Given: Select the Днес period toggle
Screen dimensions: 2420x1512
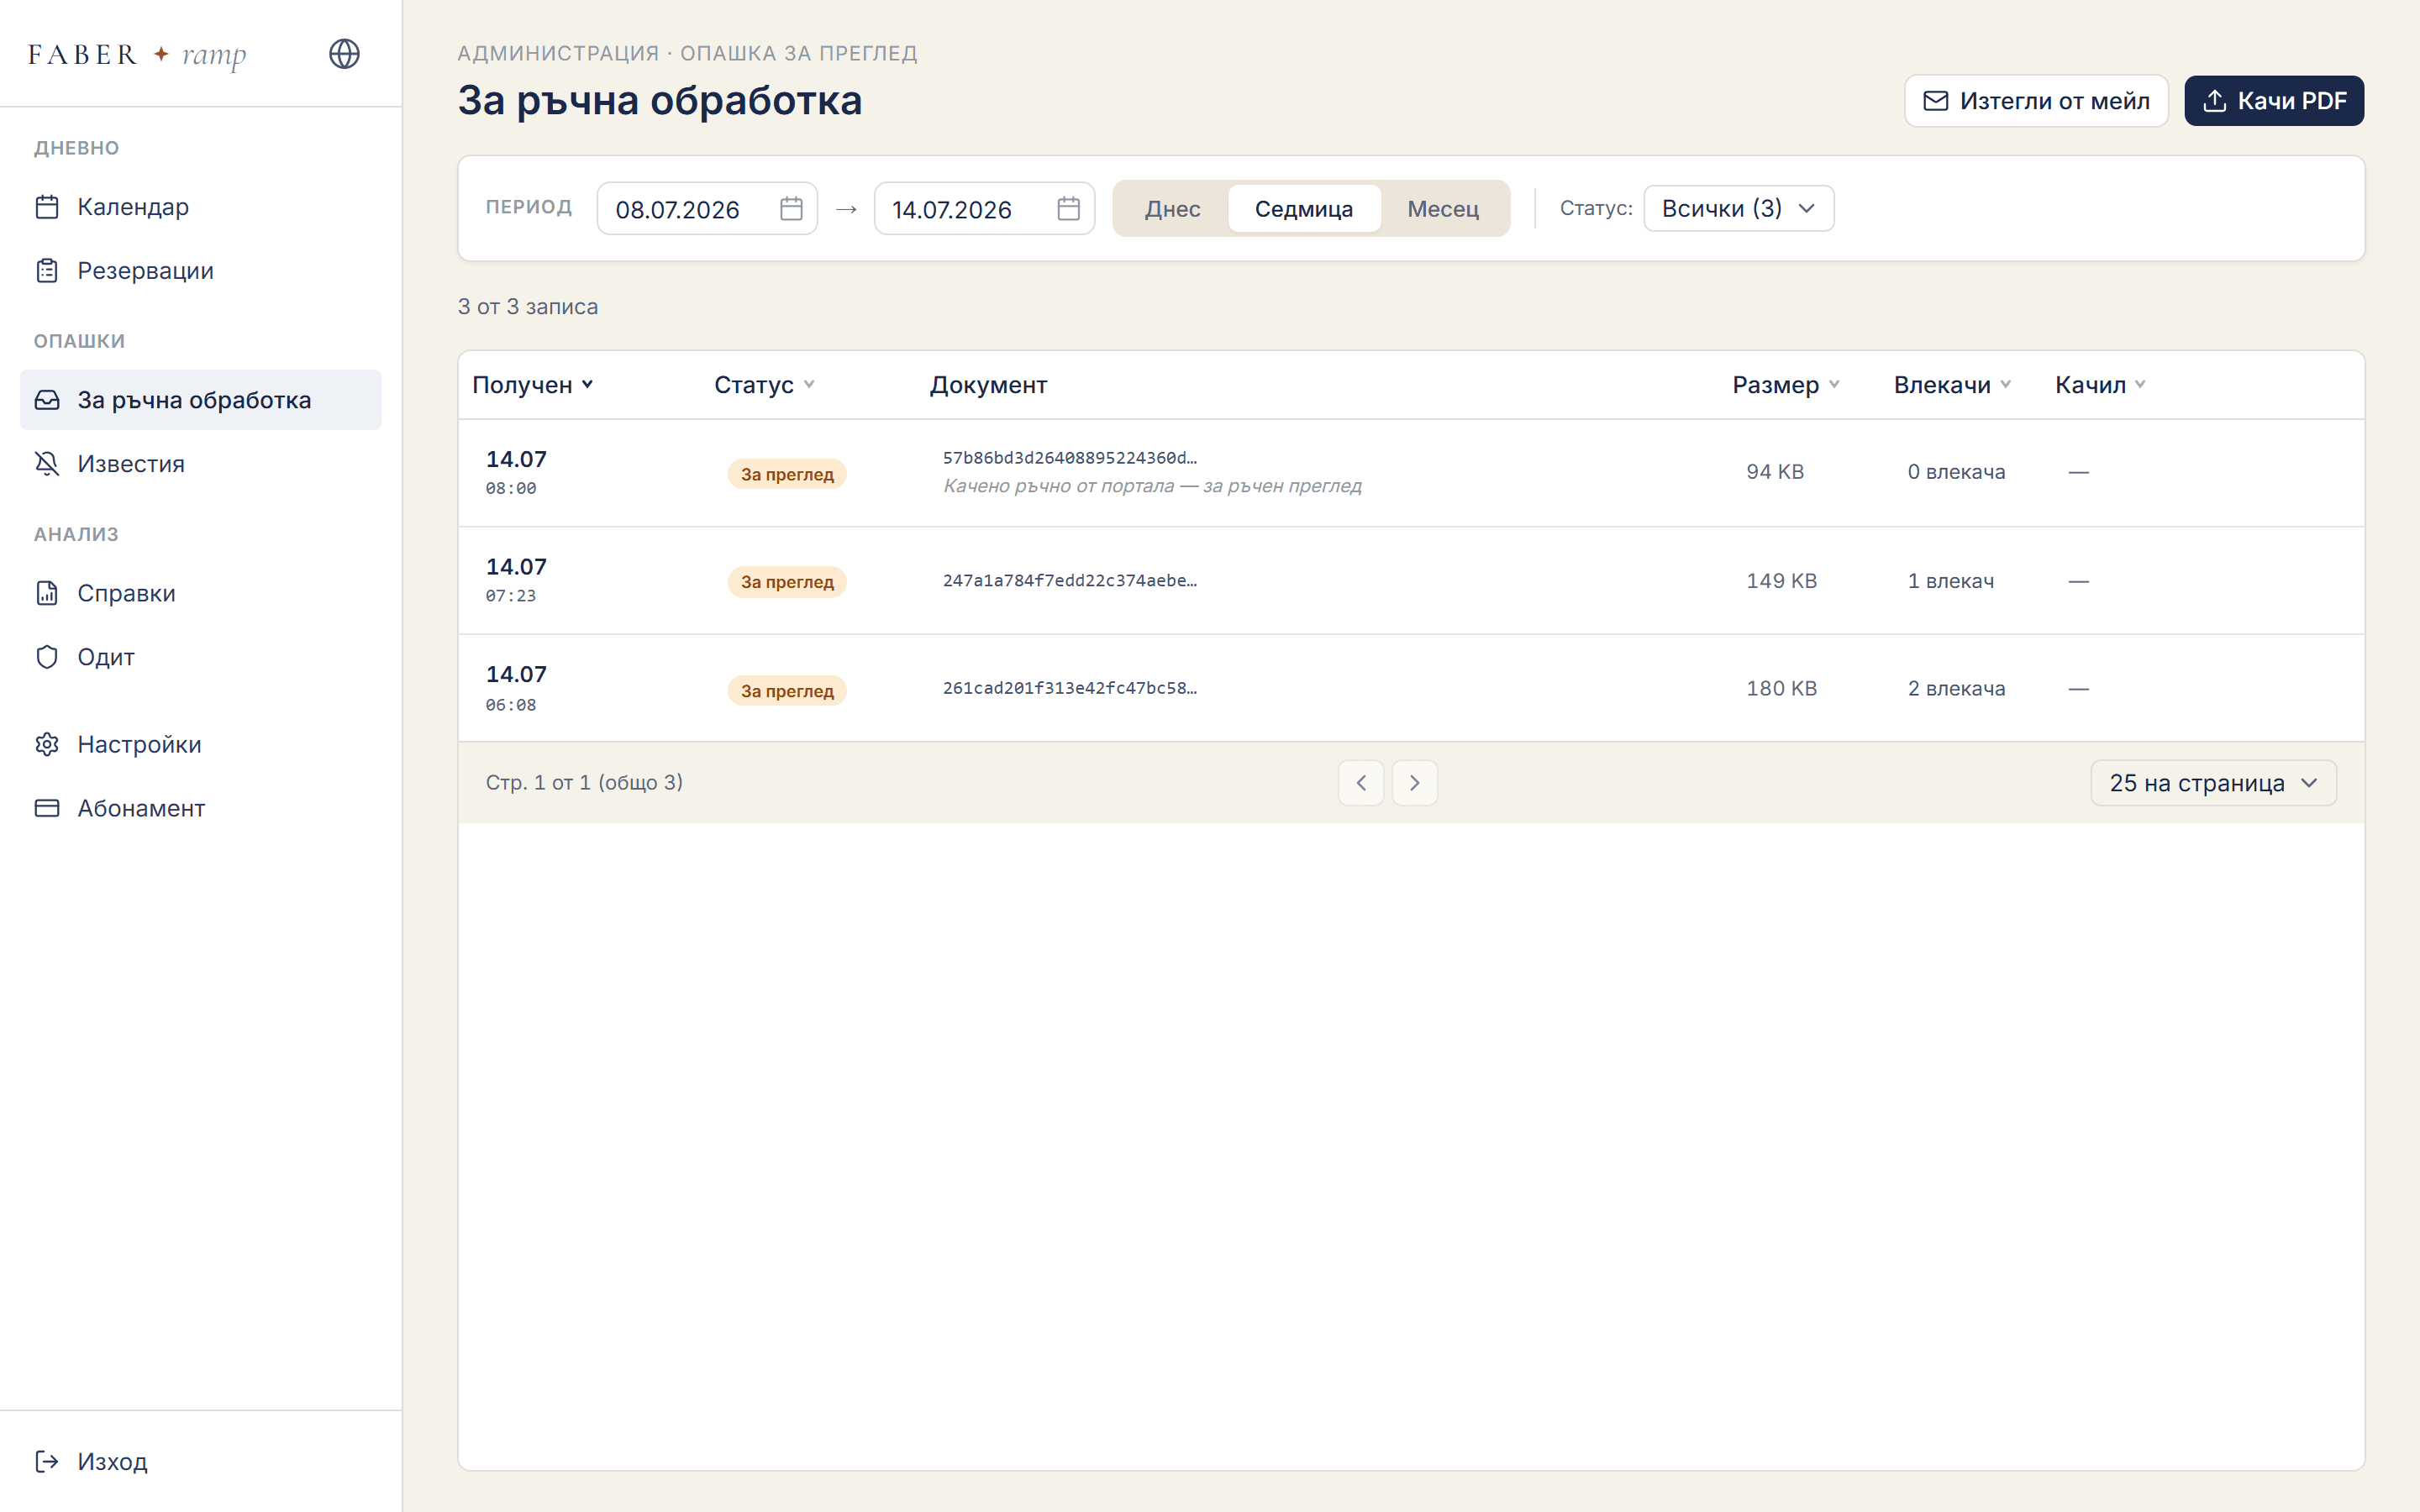Looking at the screenshot, I should tap(1172, 208).
